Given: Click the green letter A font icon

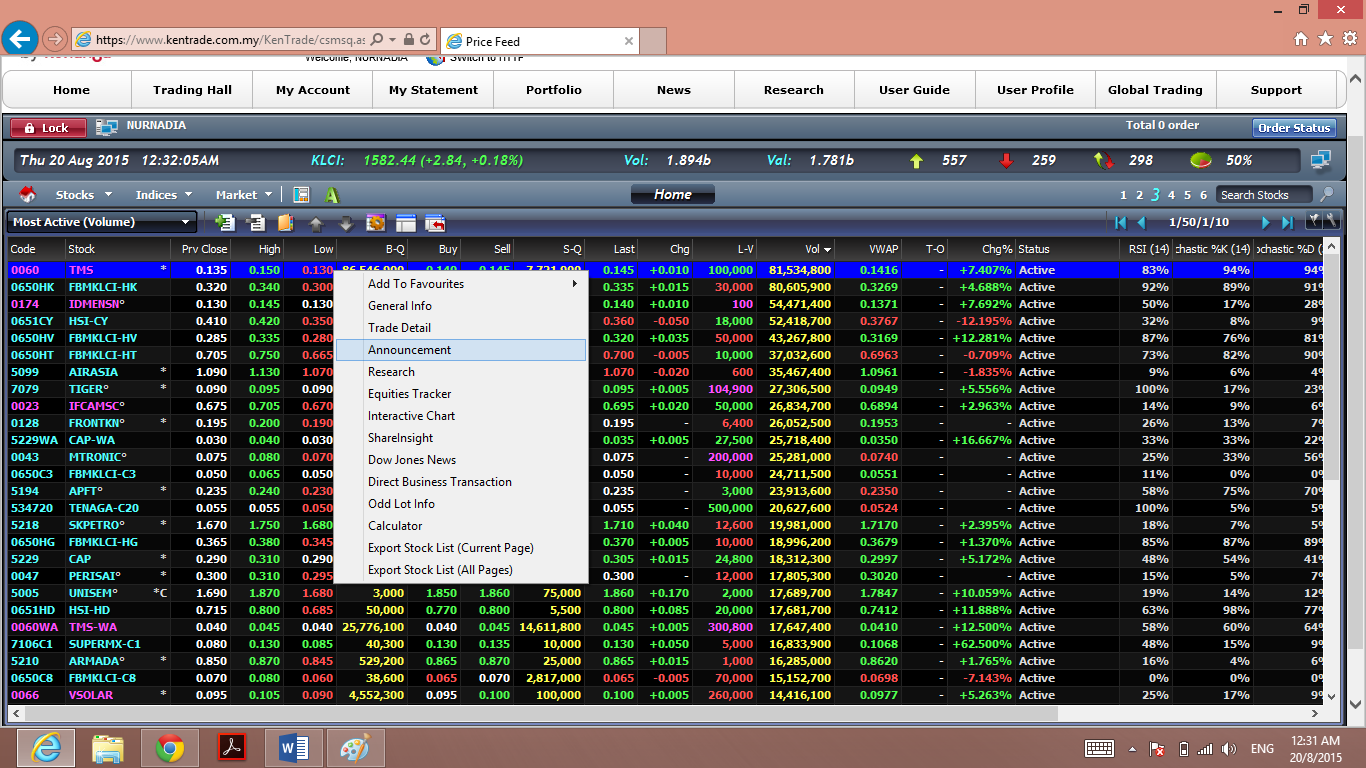Looking at the screenshot, I should (x=332, y=195).
